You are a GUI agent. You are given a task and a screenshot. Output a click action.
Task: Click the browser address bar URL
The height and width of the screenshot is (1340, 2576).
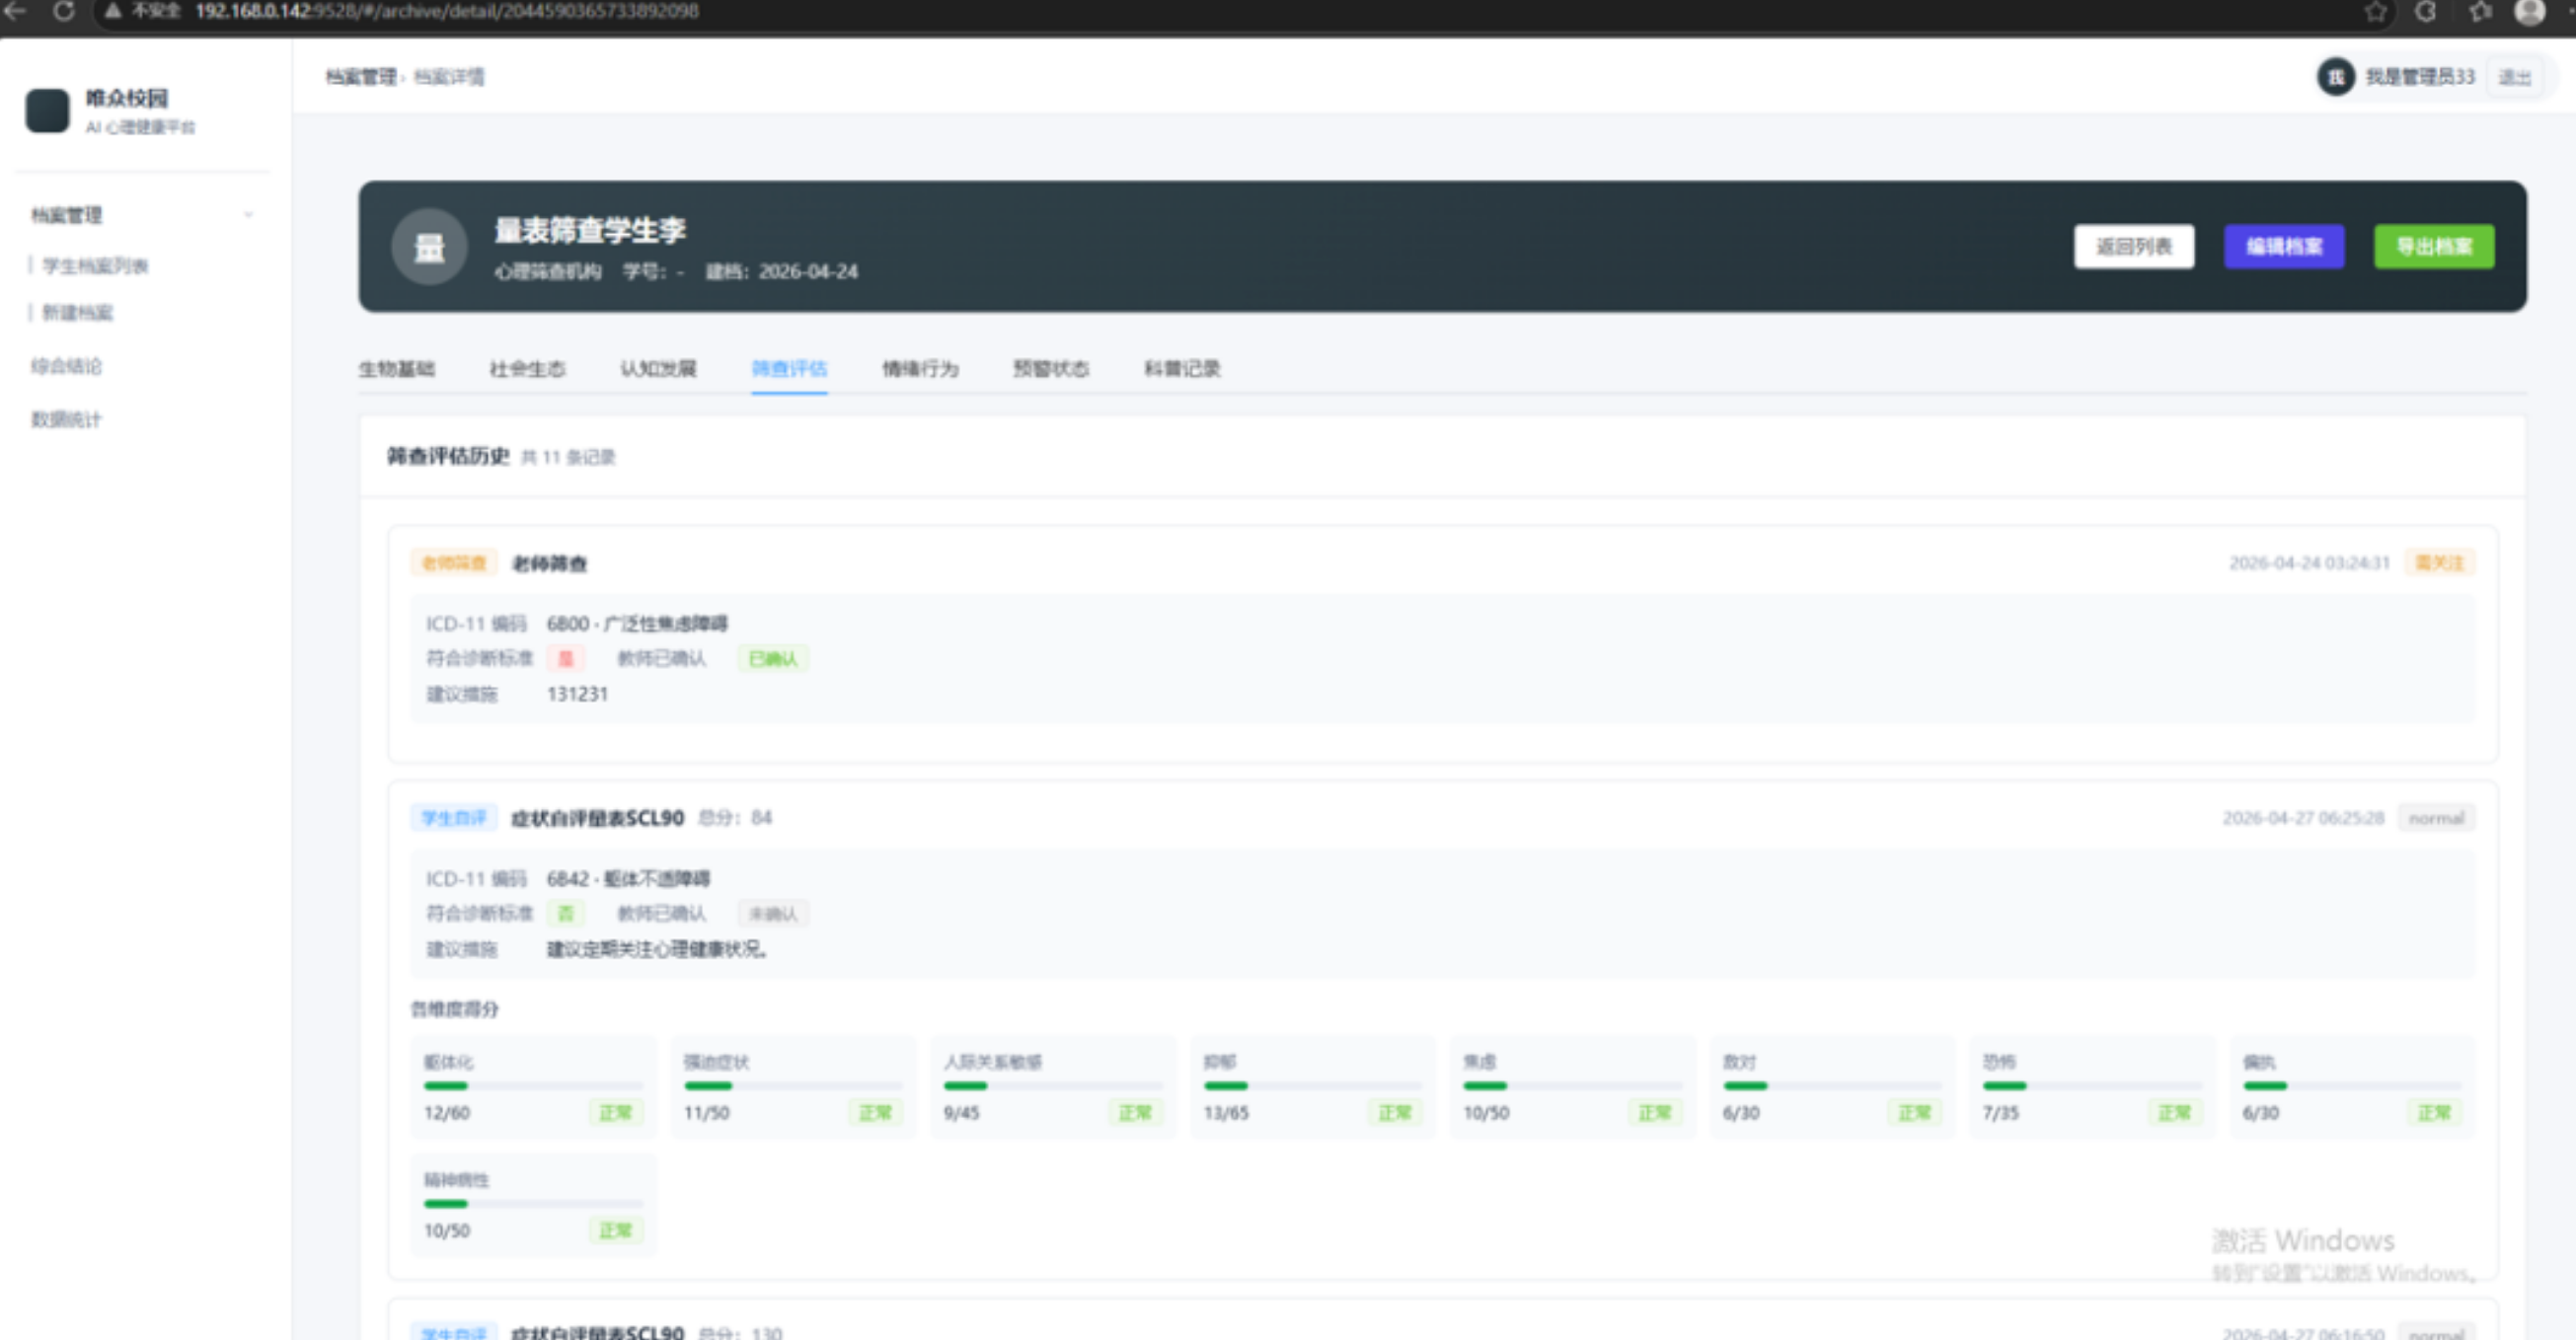[x=447, y=11]
